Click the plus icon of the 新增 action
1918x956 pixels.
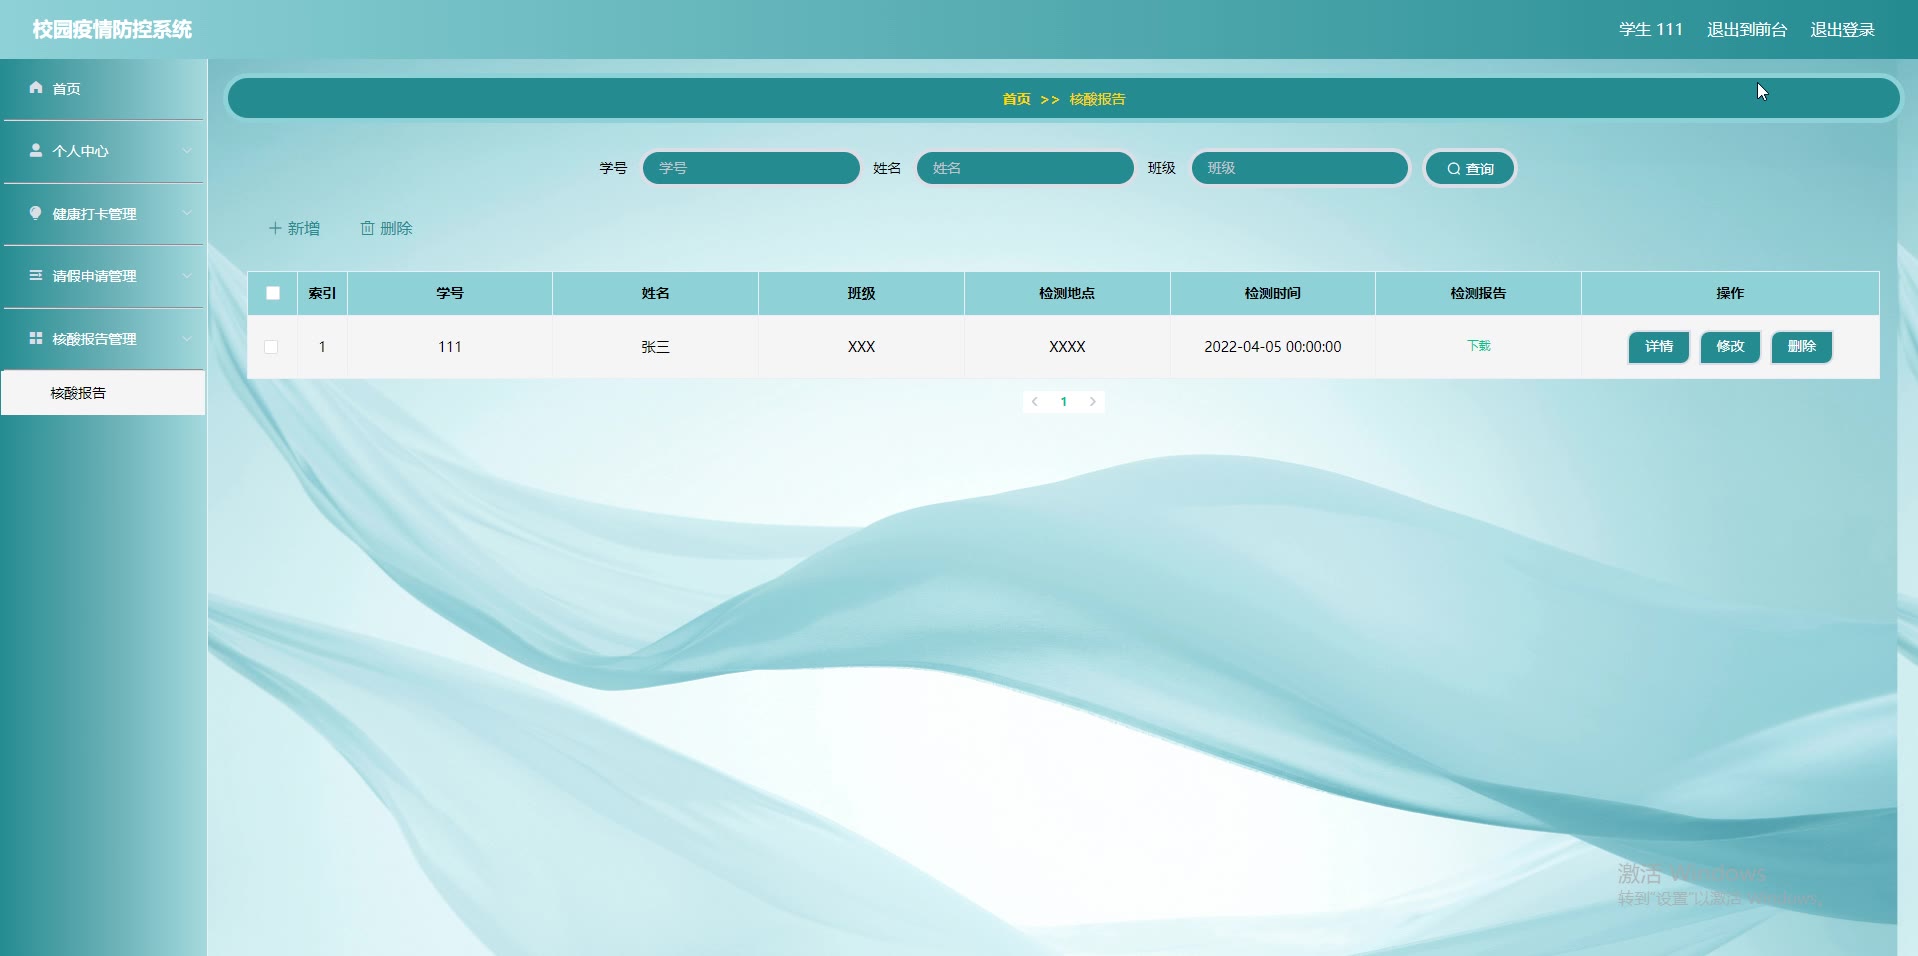coord(275,228)
